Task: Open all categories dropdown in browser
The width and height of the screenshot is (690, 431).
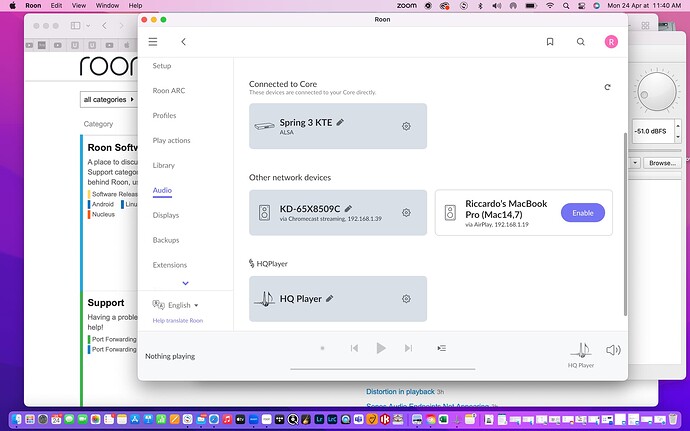Action: (109, 99)
